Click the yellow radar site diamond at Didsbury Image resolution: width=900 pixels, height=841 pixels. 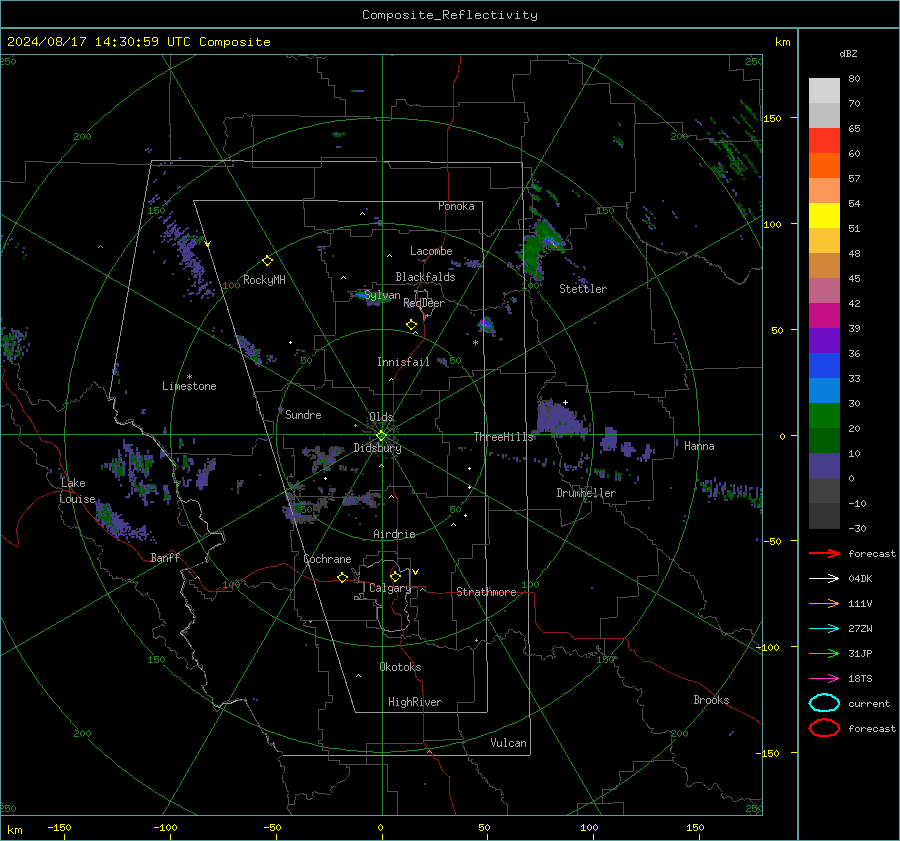(x=381, y=436)
